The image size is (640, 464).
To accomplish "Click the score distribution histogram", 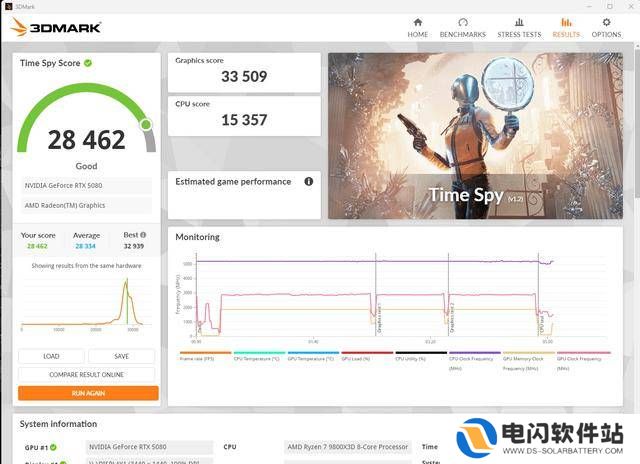I will (x=86, y=304).
